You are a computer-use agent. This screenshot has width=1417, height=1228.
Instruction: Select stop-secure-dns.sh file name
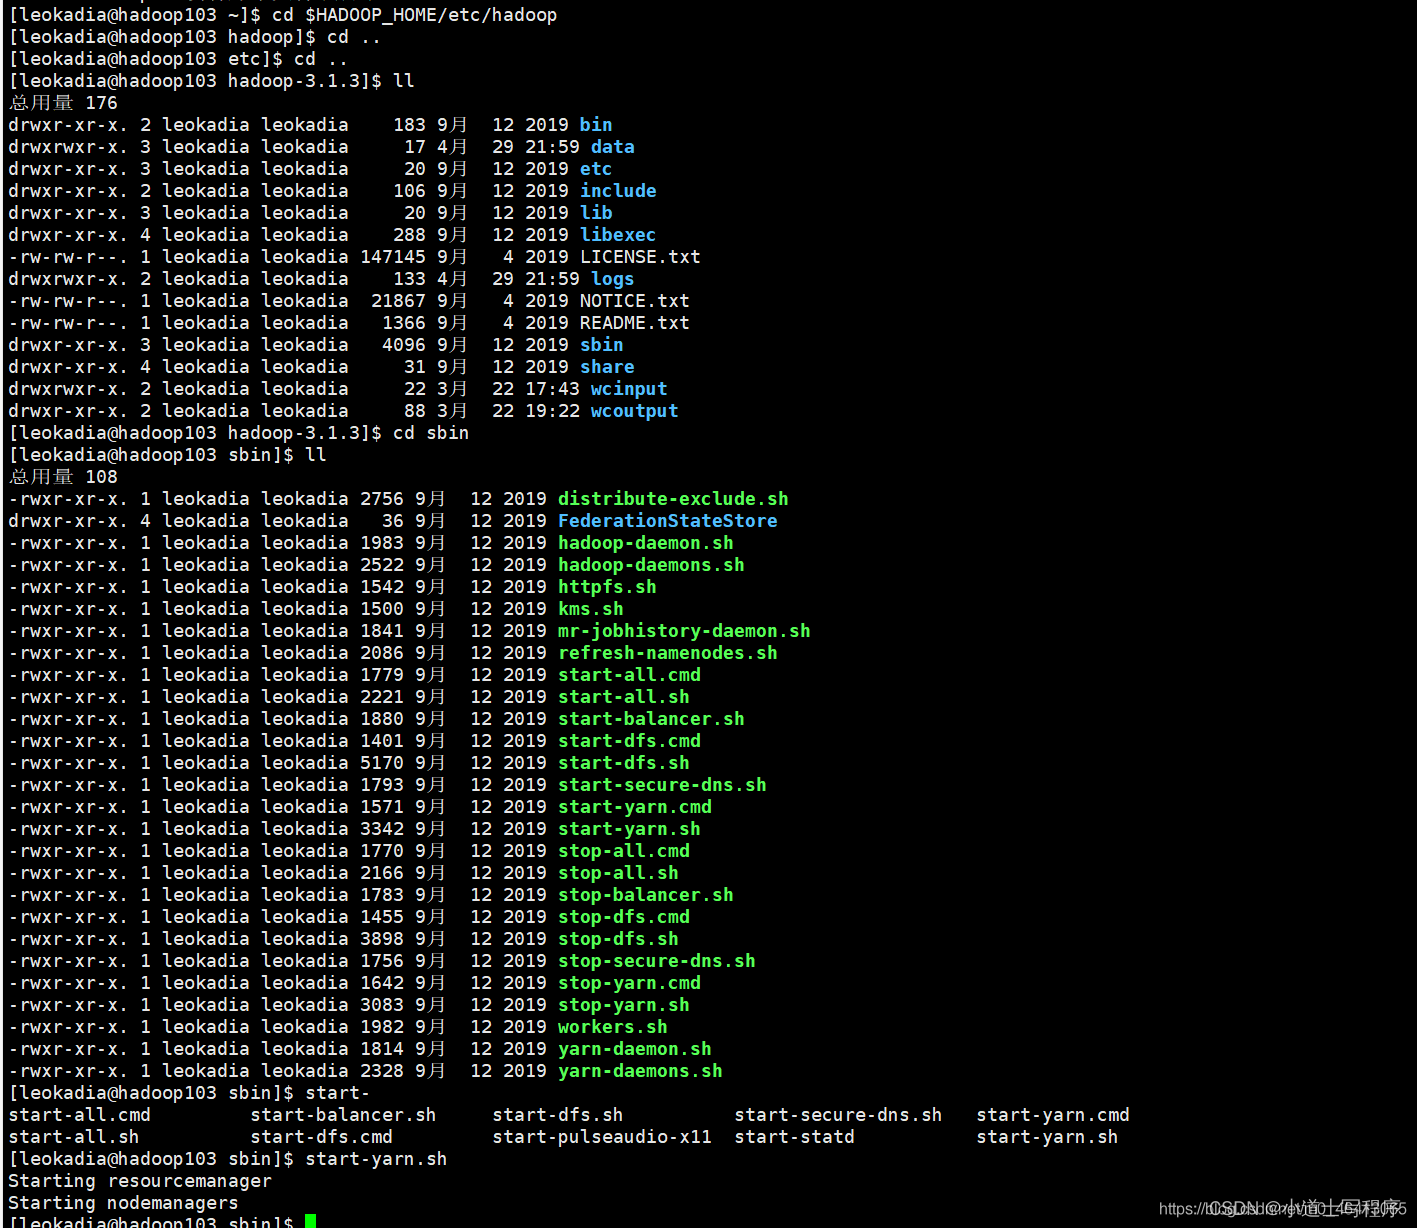(x=657, y=961)
